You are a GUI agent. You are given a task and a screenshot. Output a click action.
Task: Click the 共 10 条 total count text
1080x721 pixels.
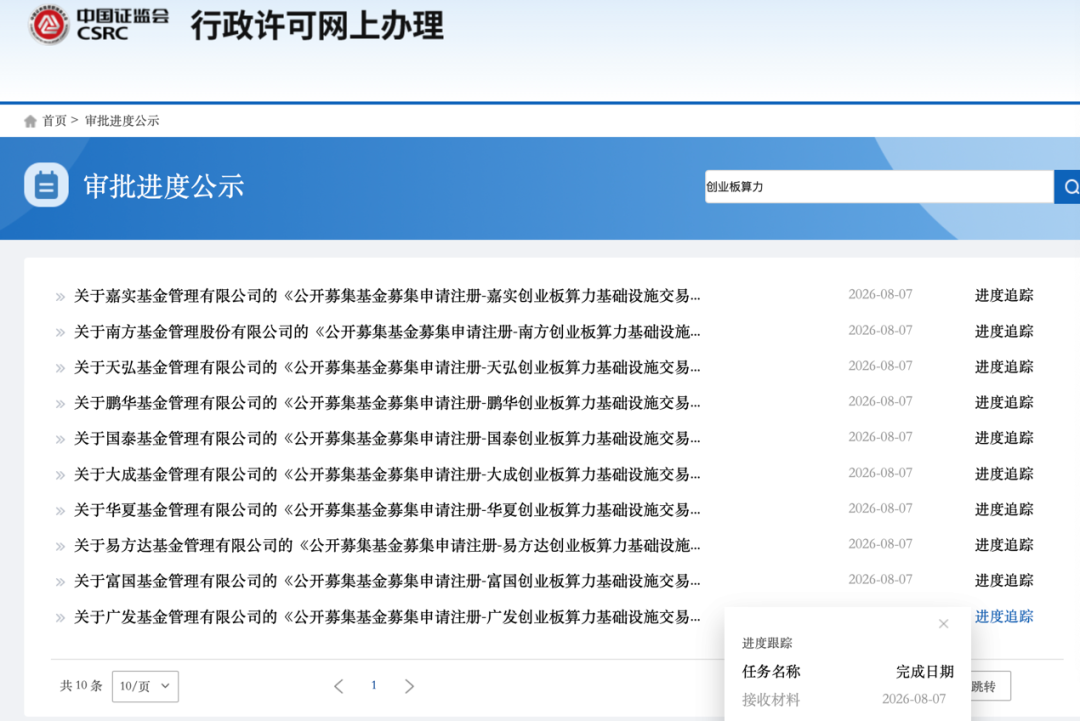pyautogui.click(x=81, y=685)
